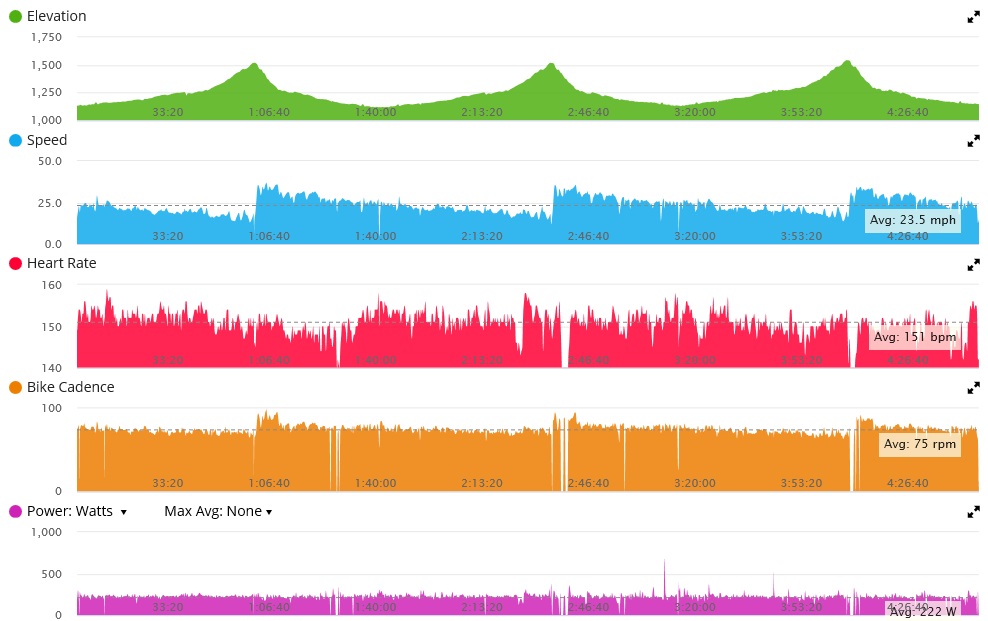Screen dimensions: 988x621
Task: Click the 50.0 label on Speed axis
Action: point(50,161)
